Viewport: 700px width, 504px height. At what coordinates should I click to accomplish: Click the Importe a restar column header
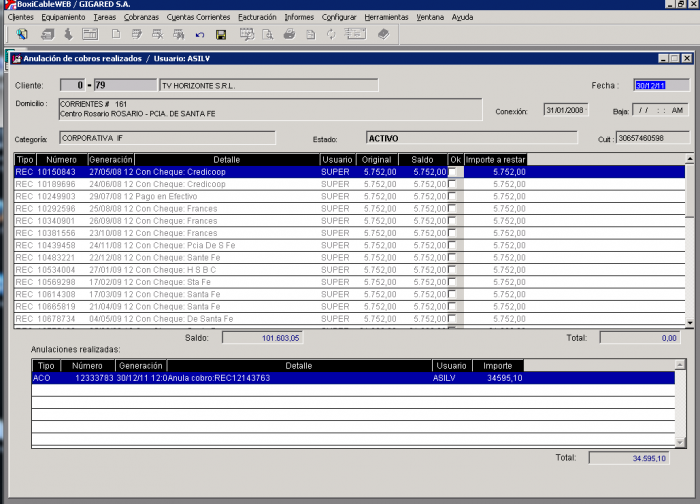pyautogui.click(x=495, y=159)
